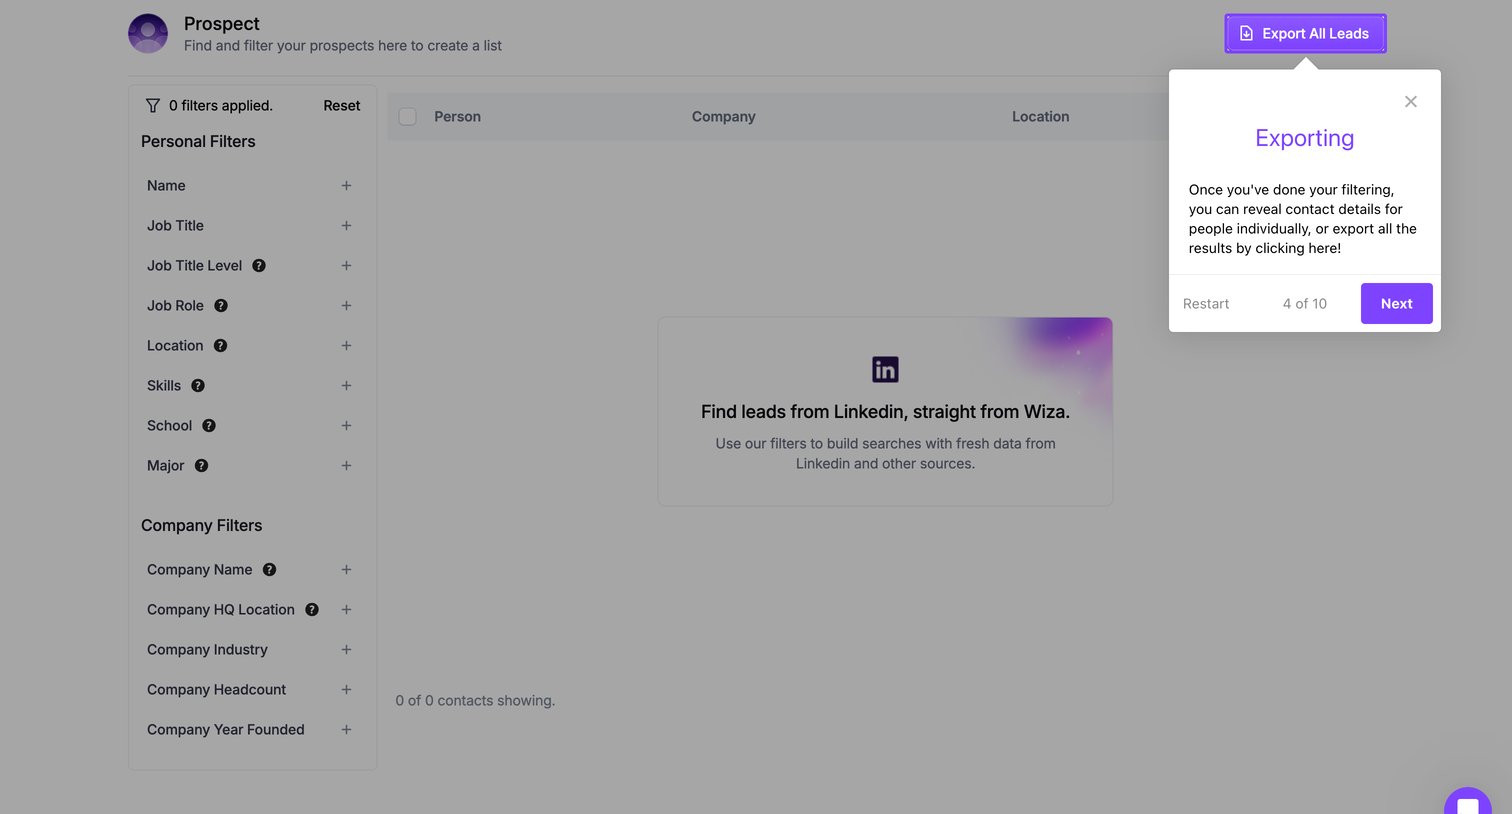Click the Export All Leads button
This screenshot has width=1512, height=814.
pos(1305,34)
